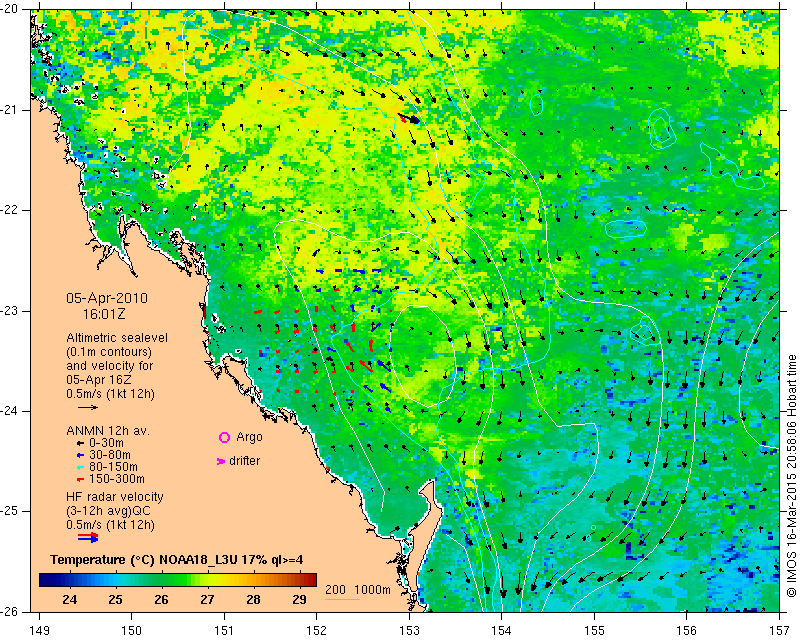Click the '05-Apr 16Z' legend line
The width and height of the screenshot is (800, 640).
99,380
